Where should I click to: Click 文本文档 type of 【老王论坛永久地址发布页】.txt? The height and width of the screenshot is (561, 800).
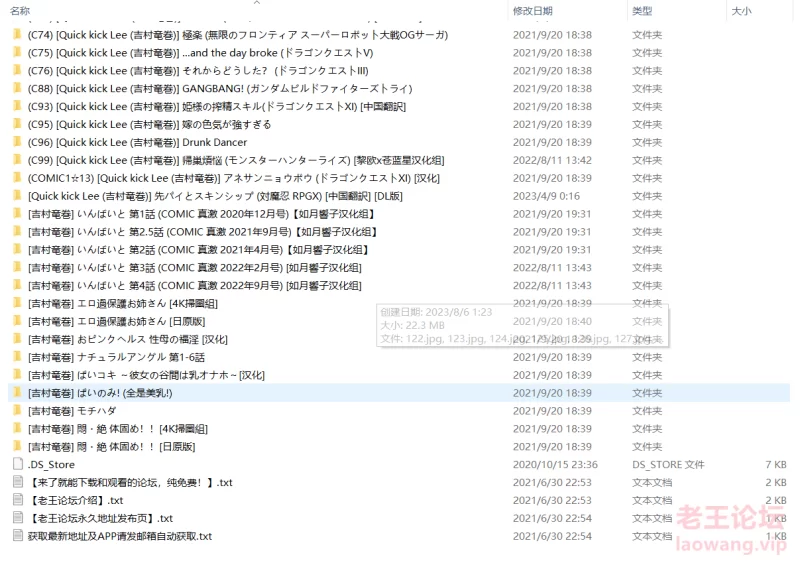pos(652,518)
